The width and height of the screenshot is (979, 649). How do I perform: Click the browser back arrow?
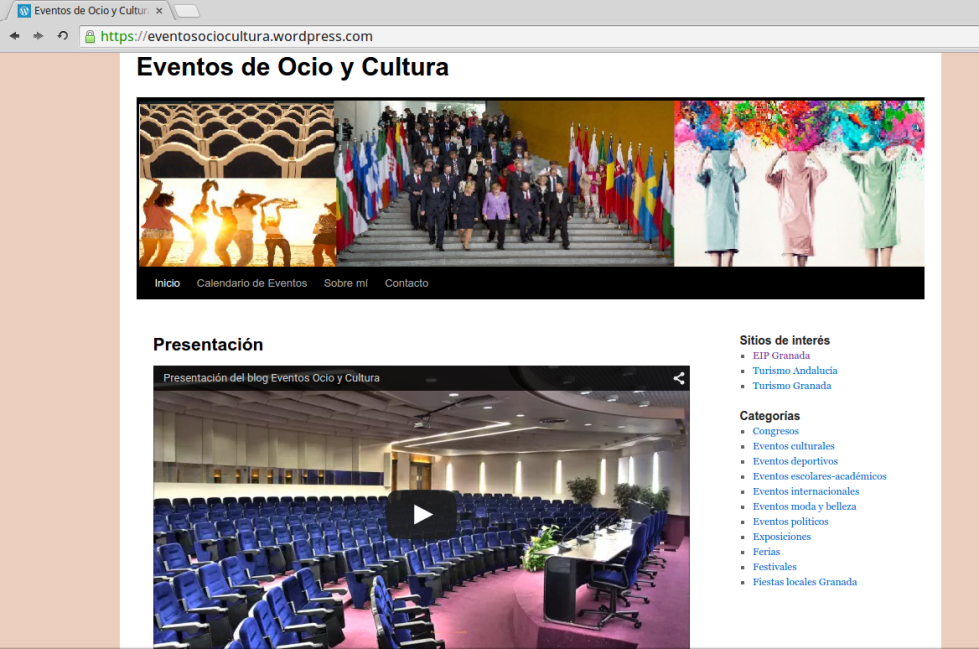[x=14, y=36]
